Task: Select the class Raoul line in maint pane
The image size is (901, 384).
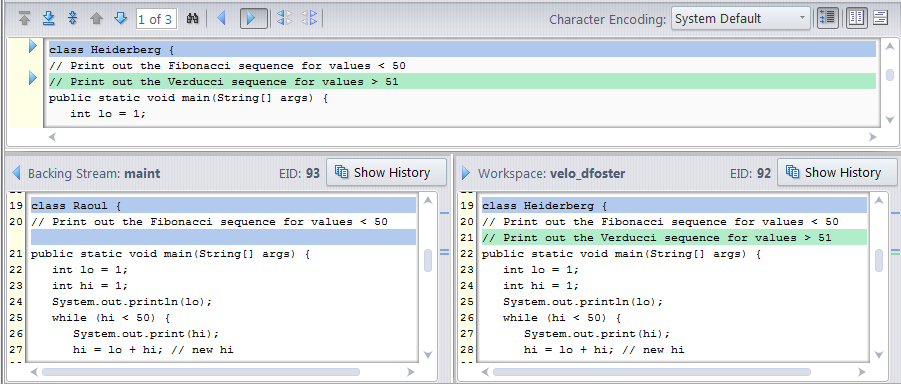Action: [x=223, y=205]
